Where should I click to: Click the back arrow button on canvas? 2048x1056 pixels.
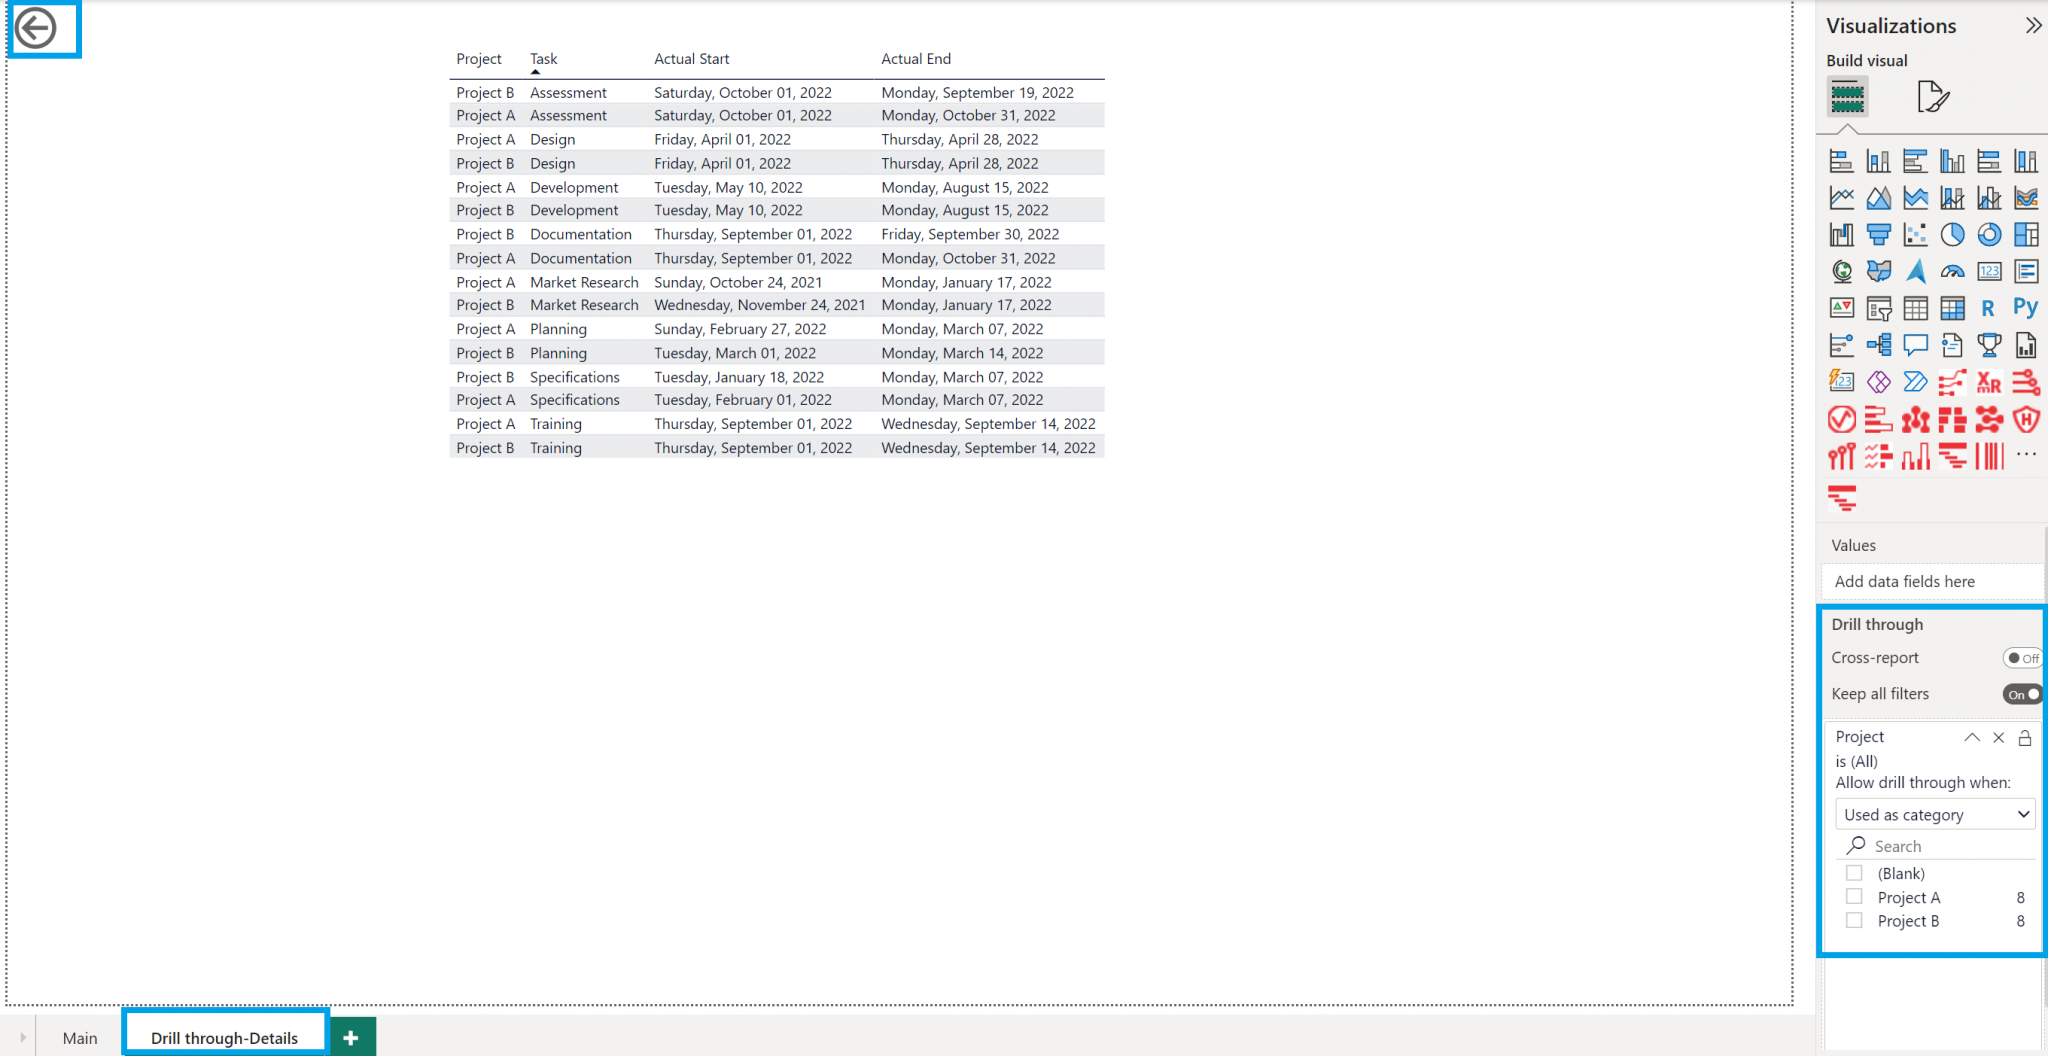coord(37,28)
